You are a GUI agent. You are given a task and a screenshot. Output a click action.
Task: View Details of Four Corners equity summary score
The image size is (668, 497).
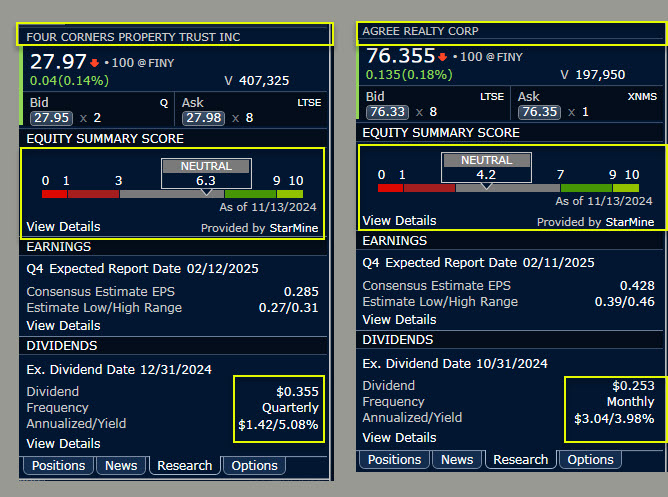(x=63, y=227)
